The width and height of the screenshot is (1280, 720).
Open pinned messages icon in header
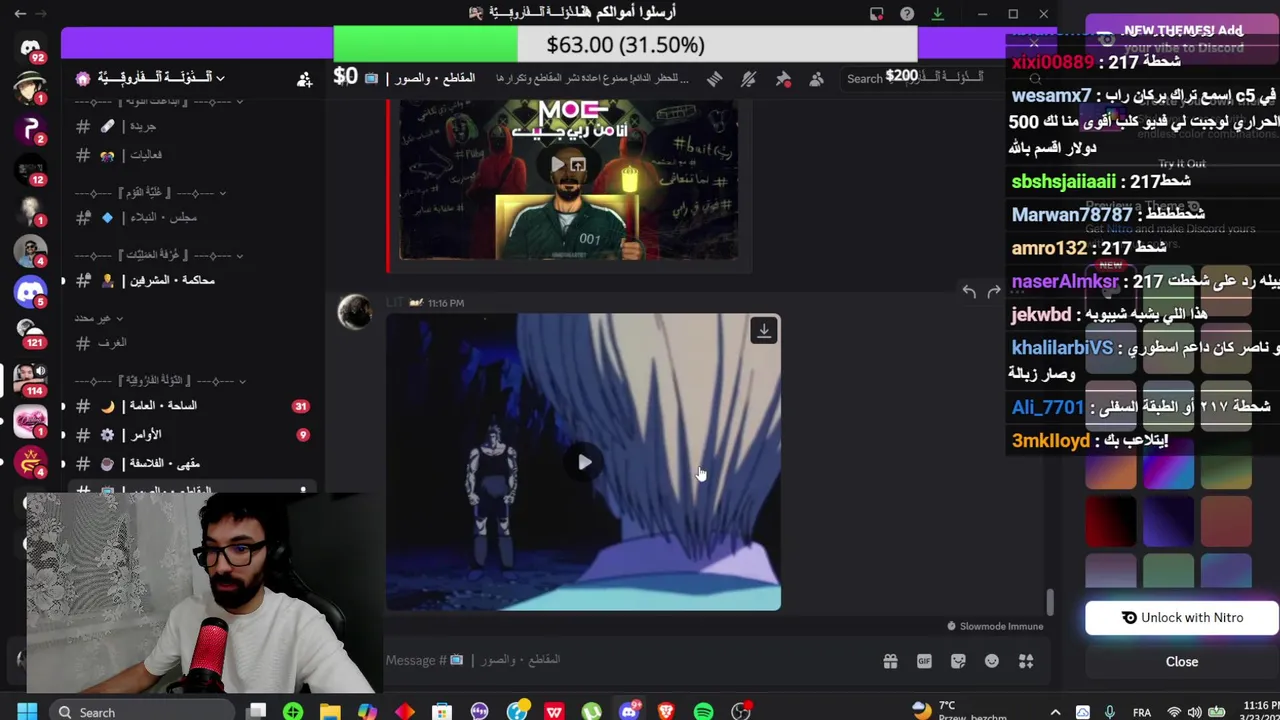(x=783, y=78)
